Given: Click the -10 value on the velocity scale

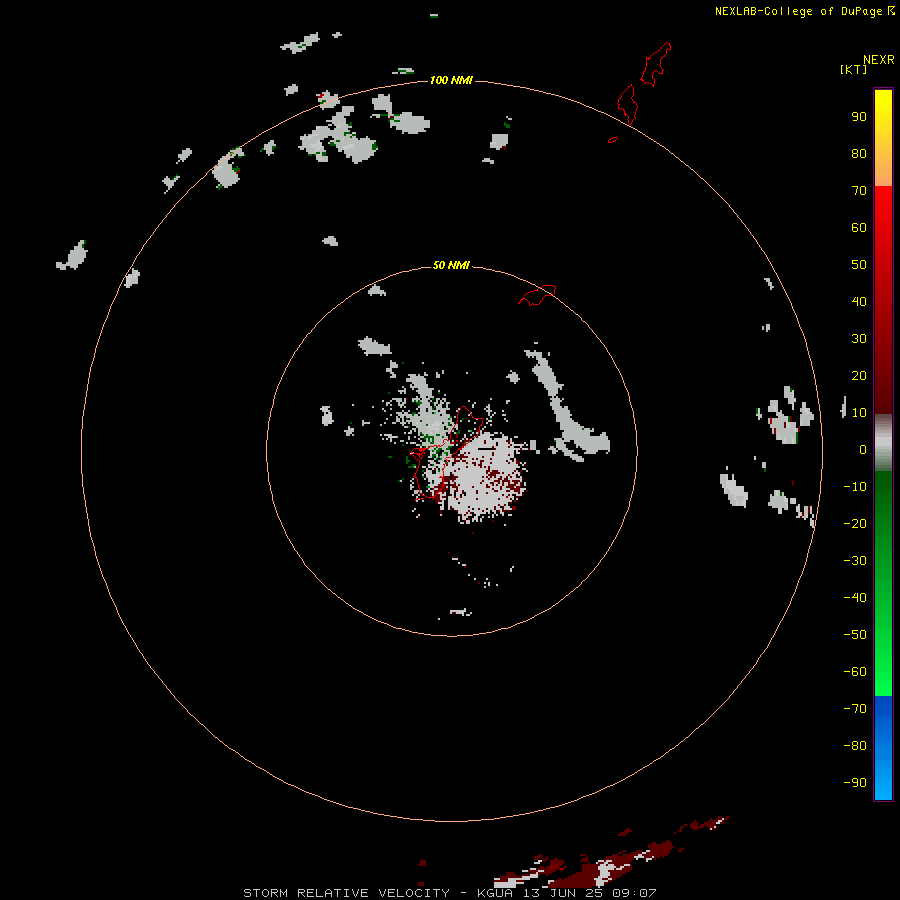Looking at the screenshot, I should pos(855,487).
